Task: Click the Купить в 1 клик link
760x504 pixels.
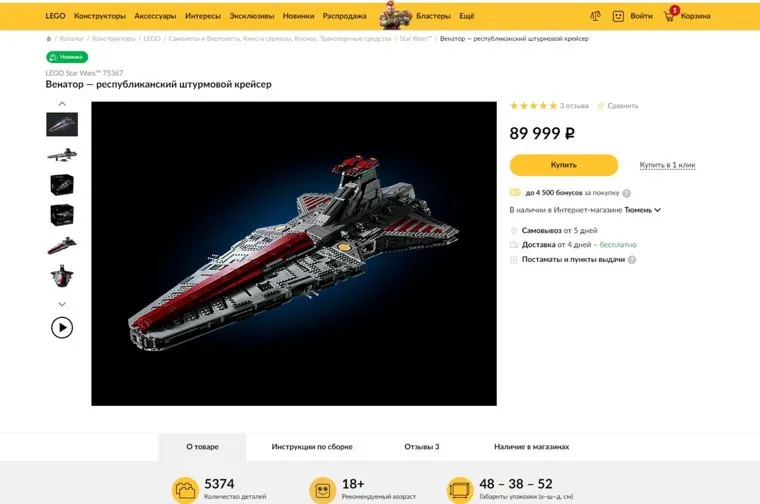Action: point(667,165)
